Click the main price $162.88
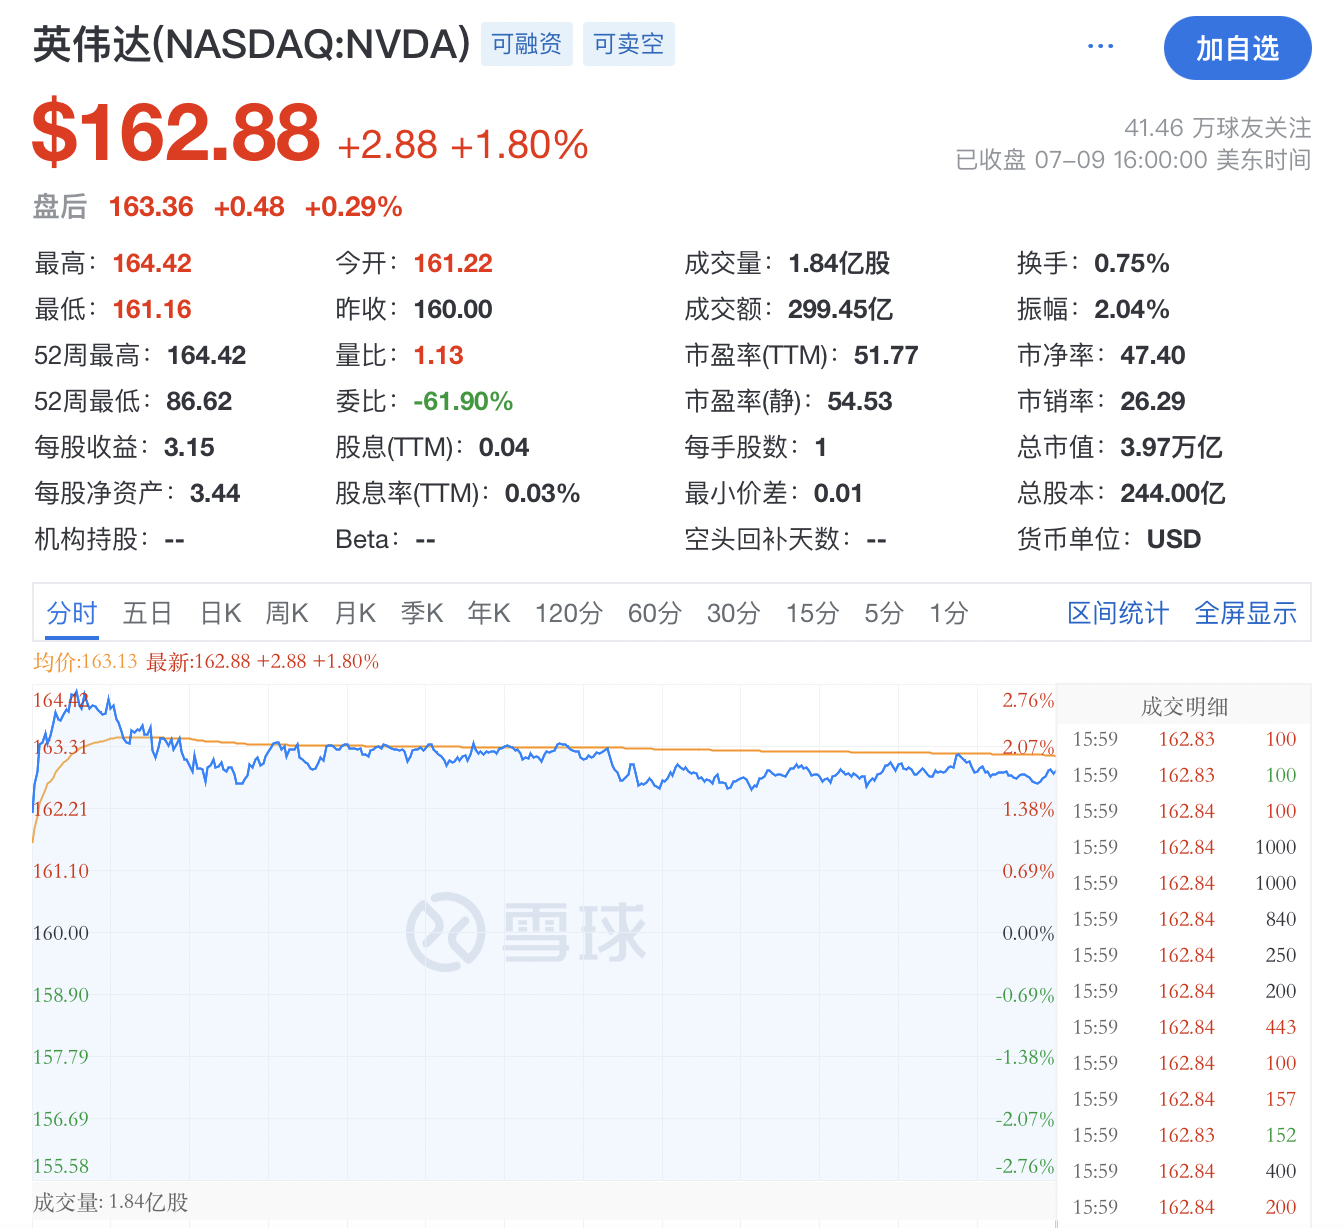The width and height of the screenshot is (1344, 1228). click(176, 132)
